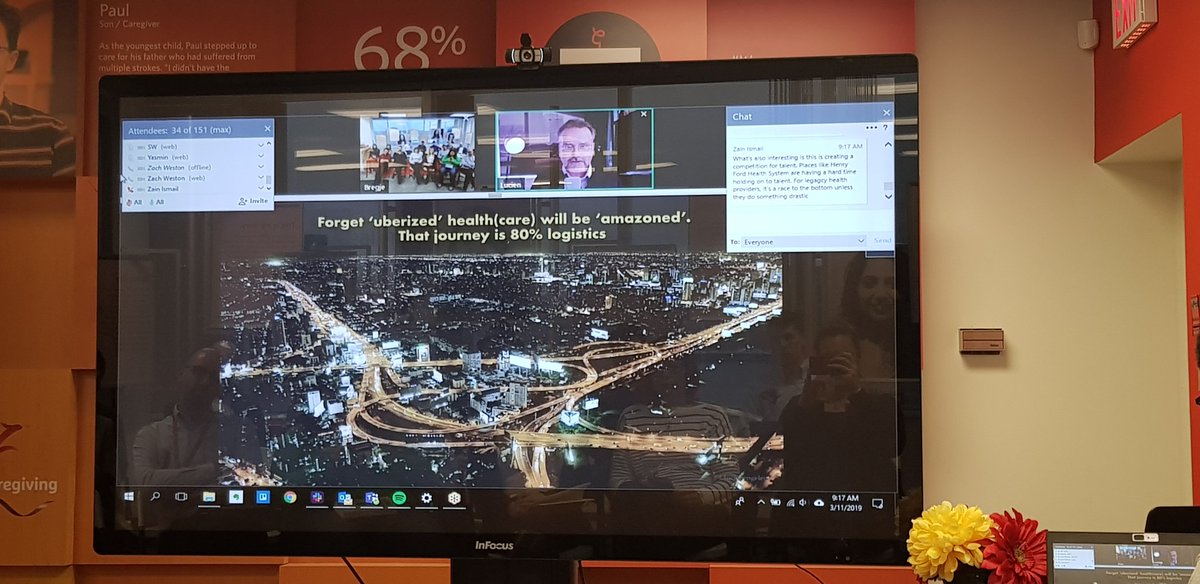Open Microsoft Teams from the taskbar
1200x584 pixels.
371,497
